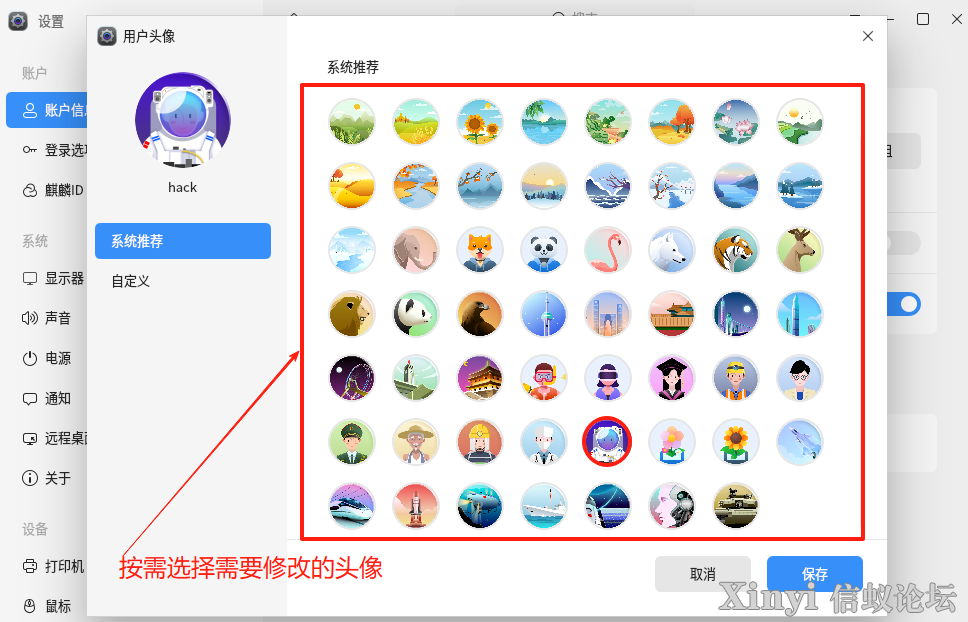Select the cruise ship avatar
This screenshot has width=968, height=622.
(x=544, y=507)
